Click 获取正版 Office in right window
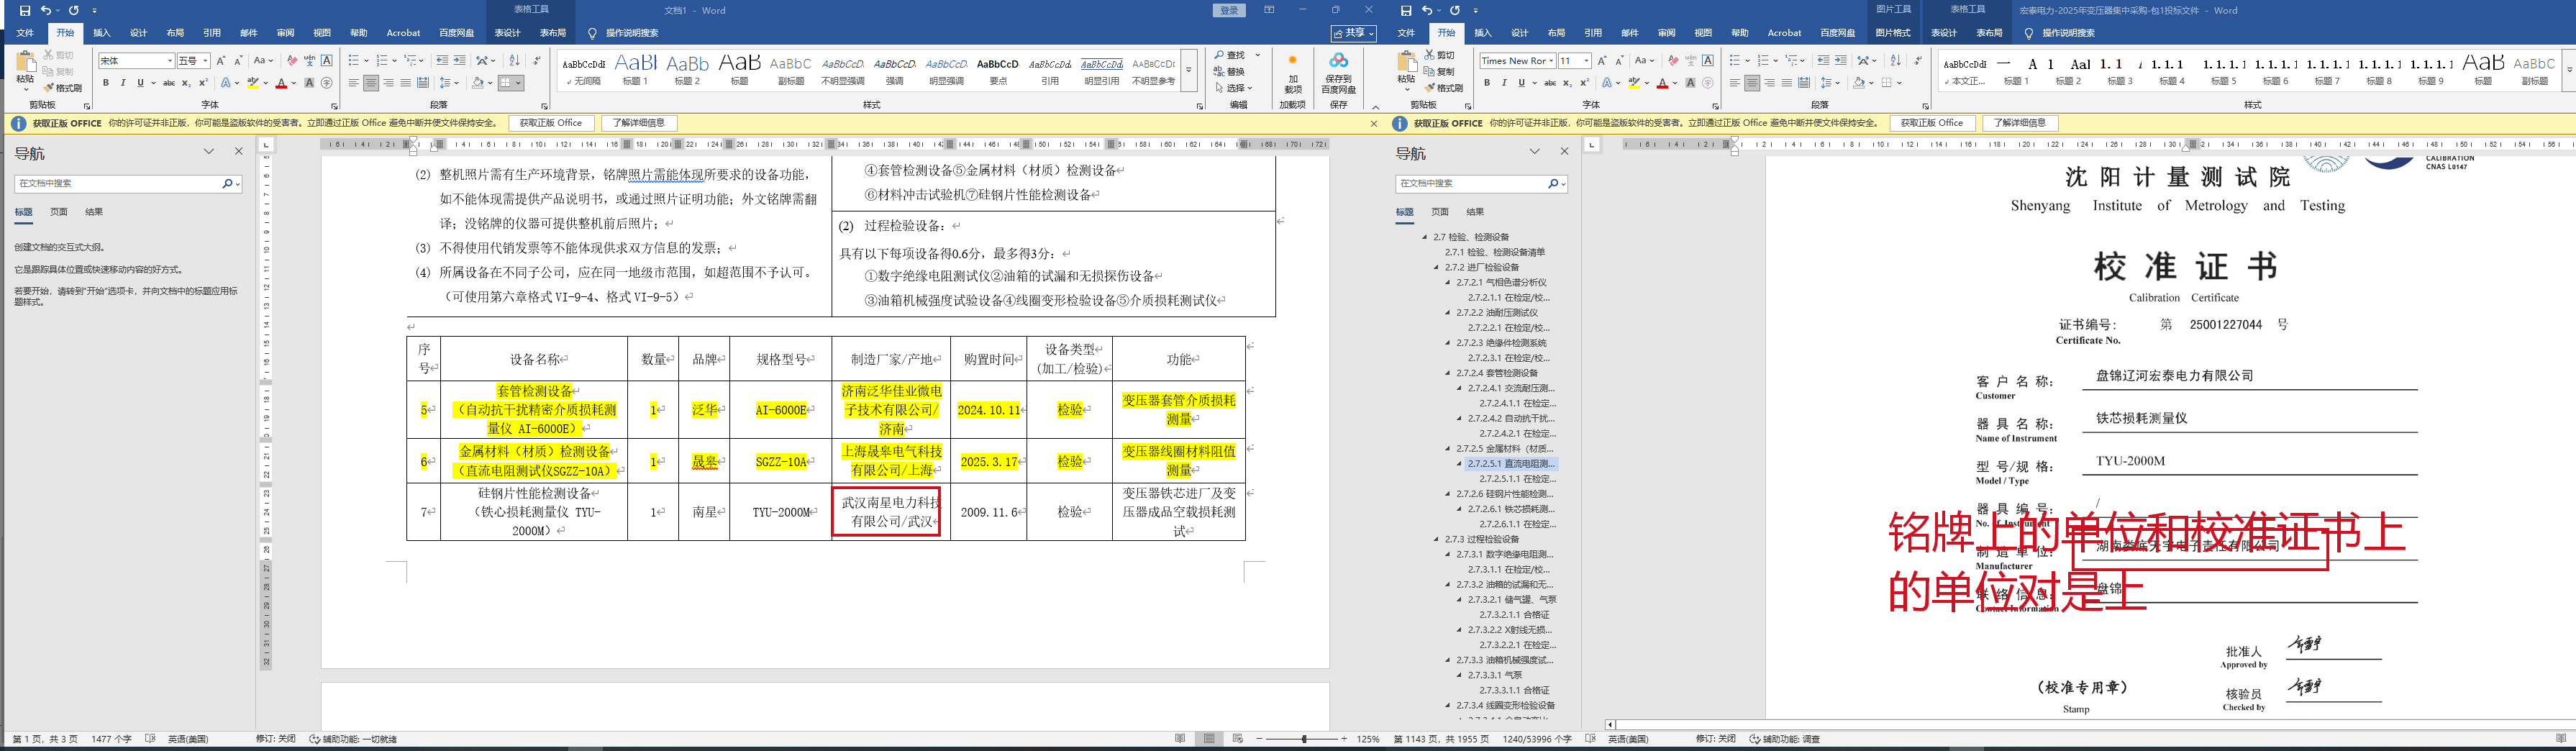2576x751 pixels. point(1932,123)
